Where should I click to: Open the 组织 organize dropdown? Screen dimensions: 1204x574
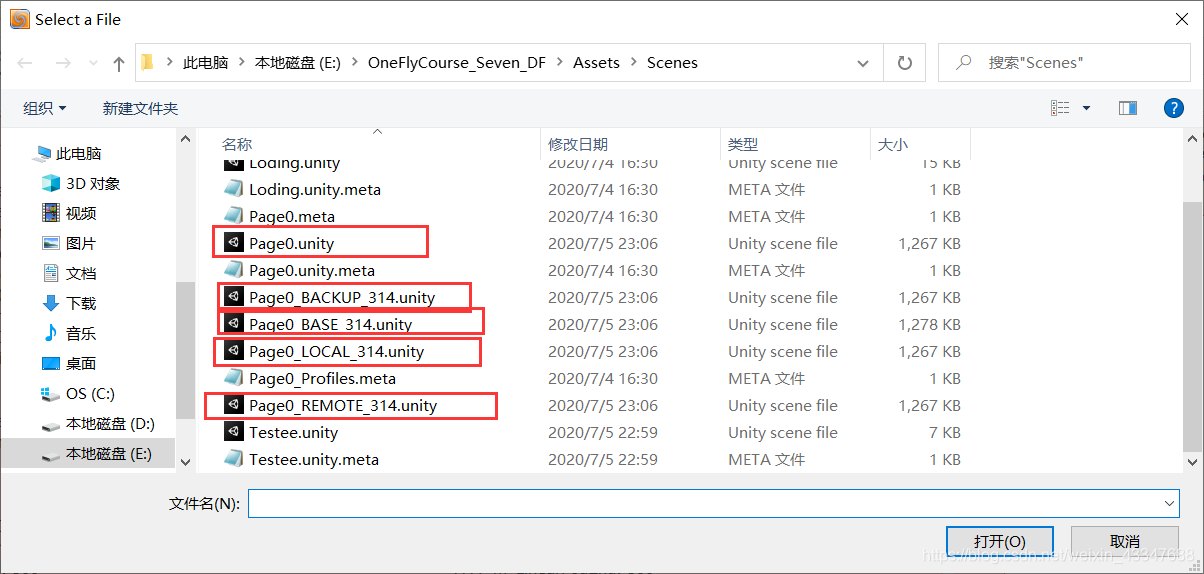[45, 108]
